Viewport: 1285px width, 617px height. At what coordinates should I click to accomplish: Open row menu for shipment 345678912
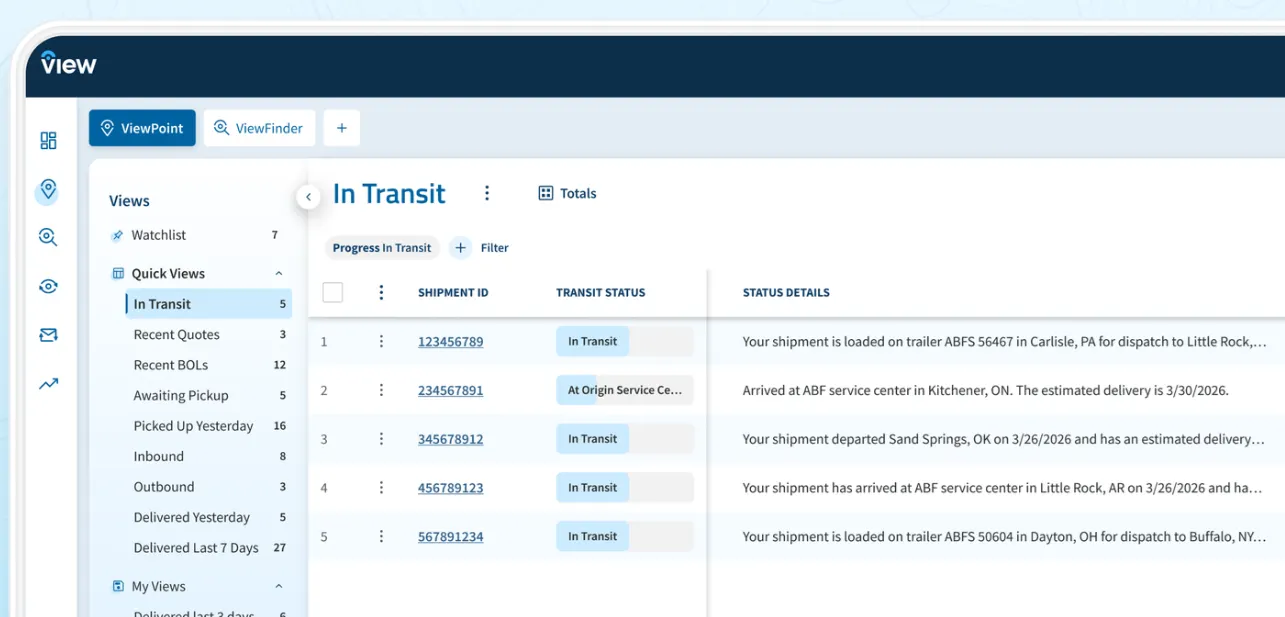381,439
